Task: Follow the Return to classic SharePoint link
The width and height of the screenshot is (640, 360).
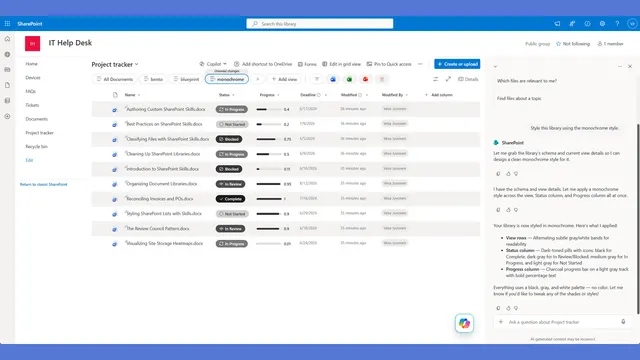Action: 44,184
